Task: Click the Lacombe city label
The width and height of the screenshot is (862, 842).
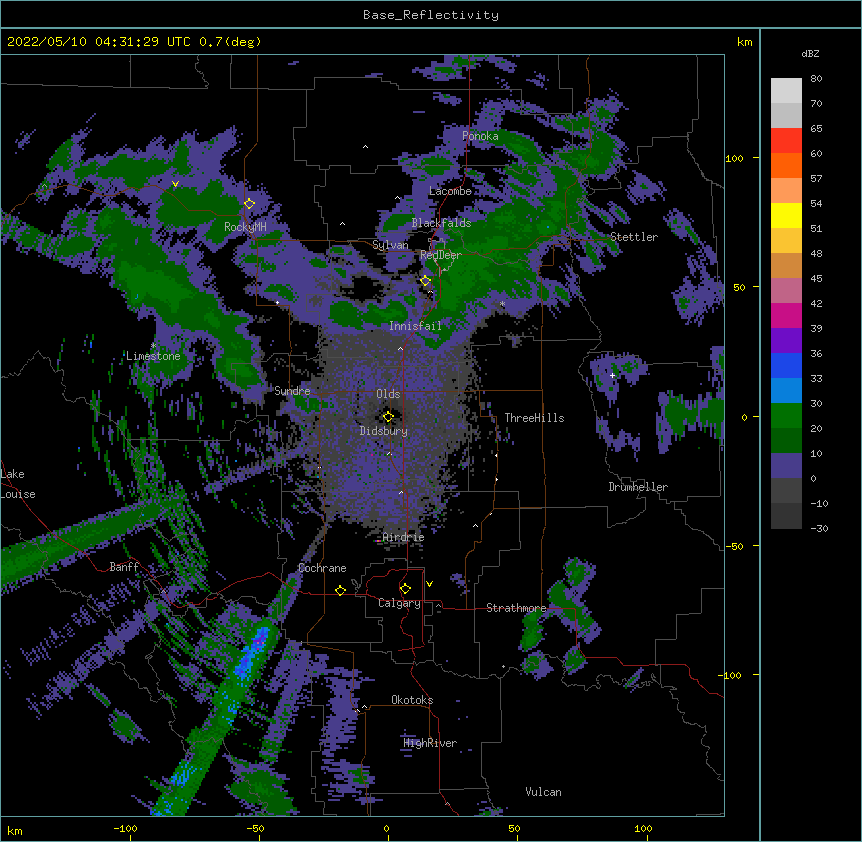Action: 450,191
